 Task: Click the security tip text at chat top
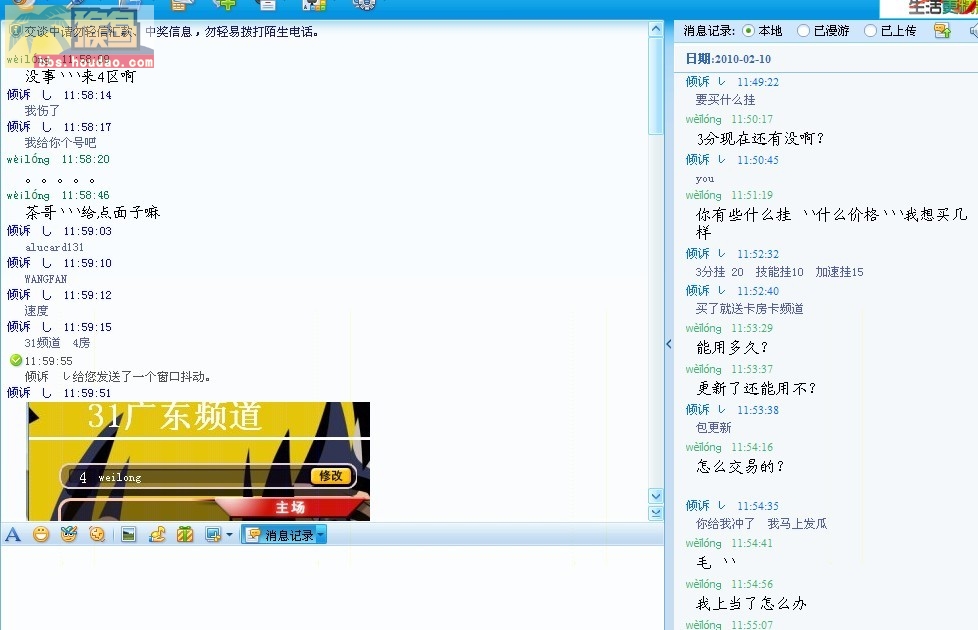pyautogui.click(x=171, y=32)
